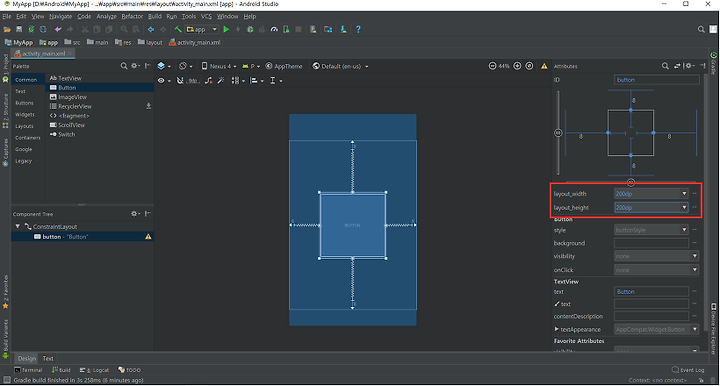Collapse the ConstraintLayout tree node
The height and width of the screenshot is (386, 720).
(x=17, y=226)
